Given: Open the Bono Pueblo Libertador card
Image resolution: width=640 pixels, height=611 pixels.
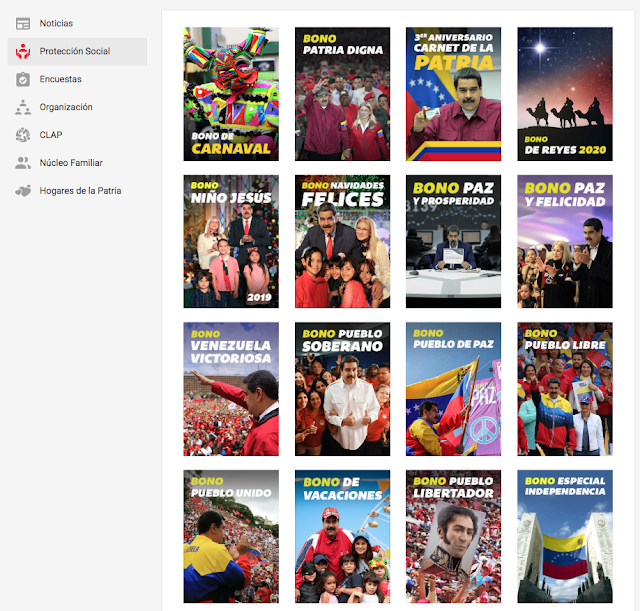Looking at the screenshot, I should [453, 536].
